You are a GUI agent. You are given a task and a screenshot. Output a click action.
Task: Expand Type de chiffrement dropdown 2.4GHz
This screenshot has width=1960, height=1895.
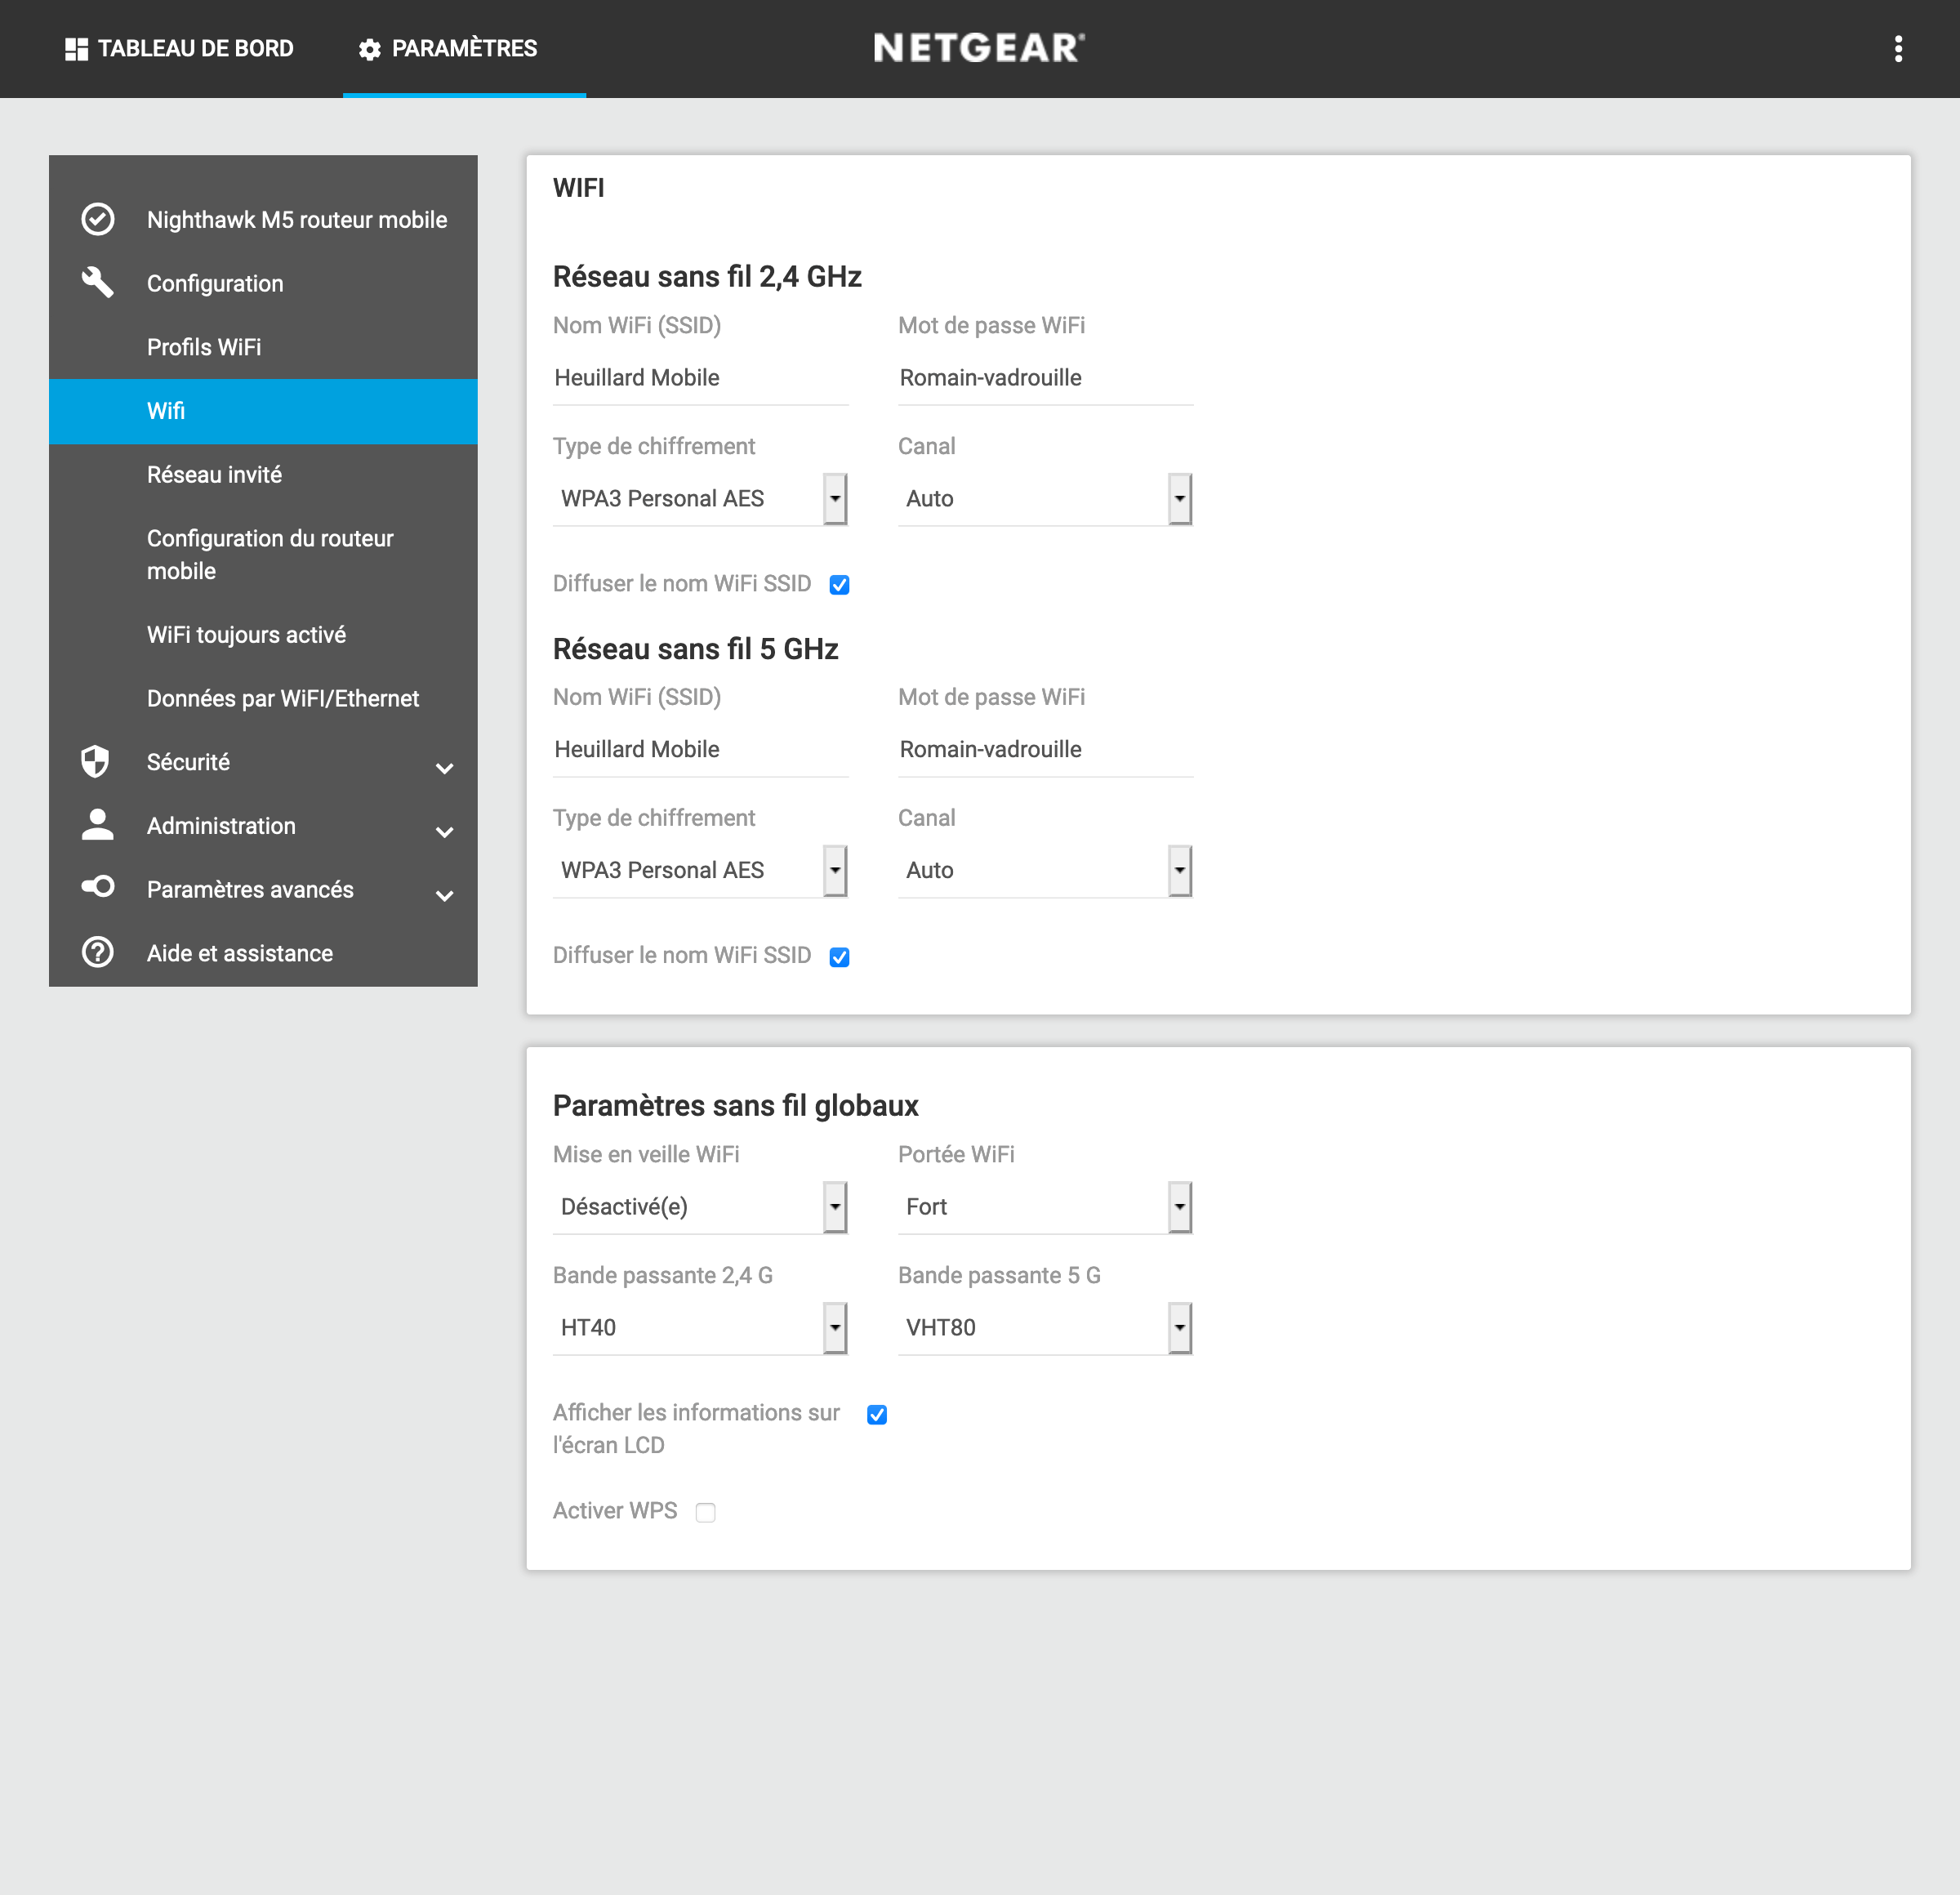point(835,499)
